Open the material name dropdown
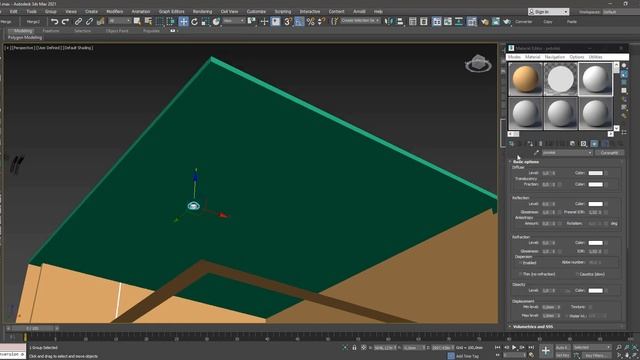 [x=567, y=153]
